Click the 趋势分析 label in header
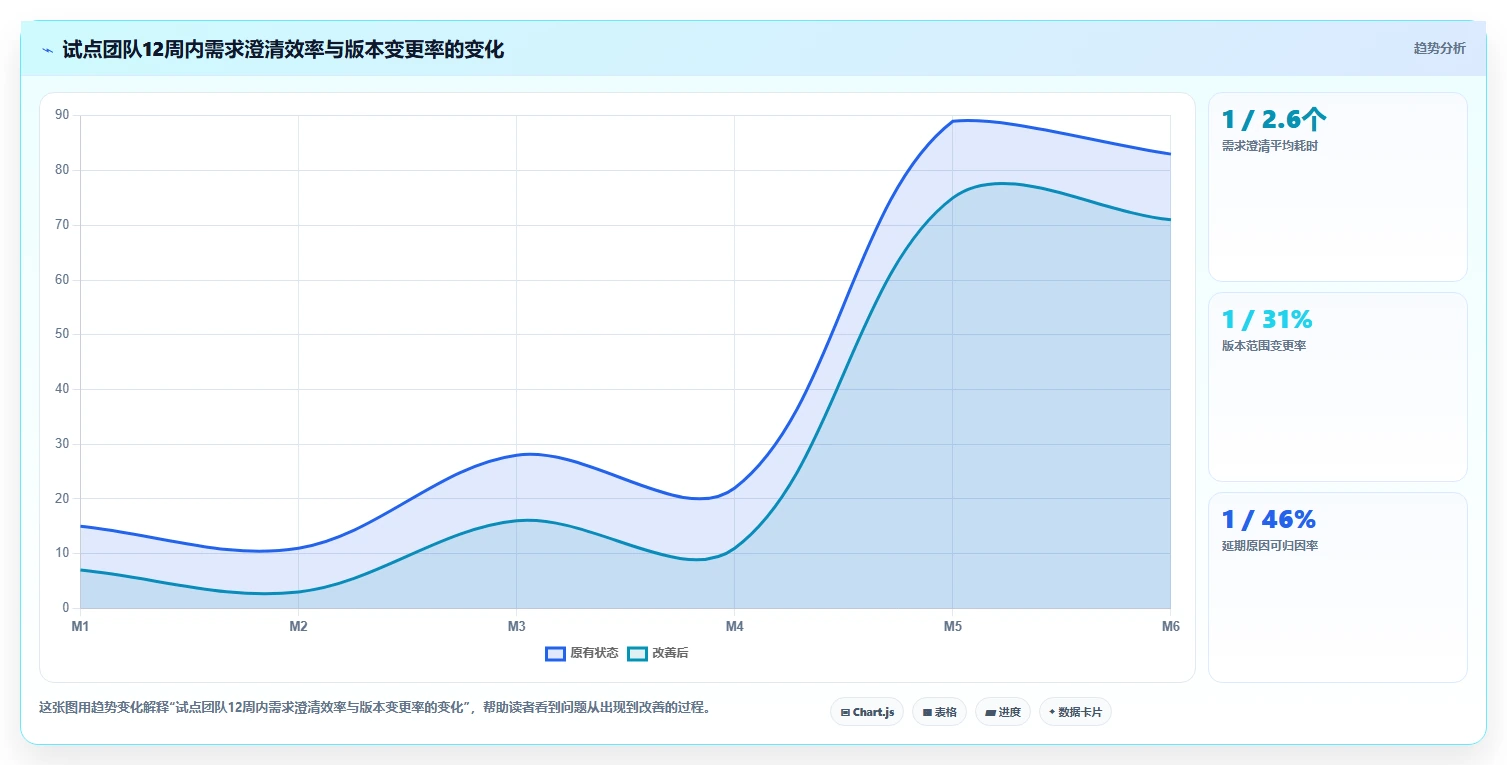The width and height of the screenshot is (1507, 765). click(1439, 48)
